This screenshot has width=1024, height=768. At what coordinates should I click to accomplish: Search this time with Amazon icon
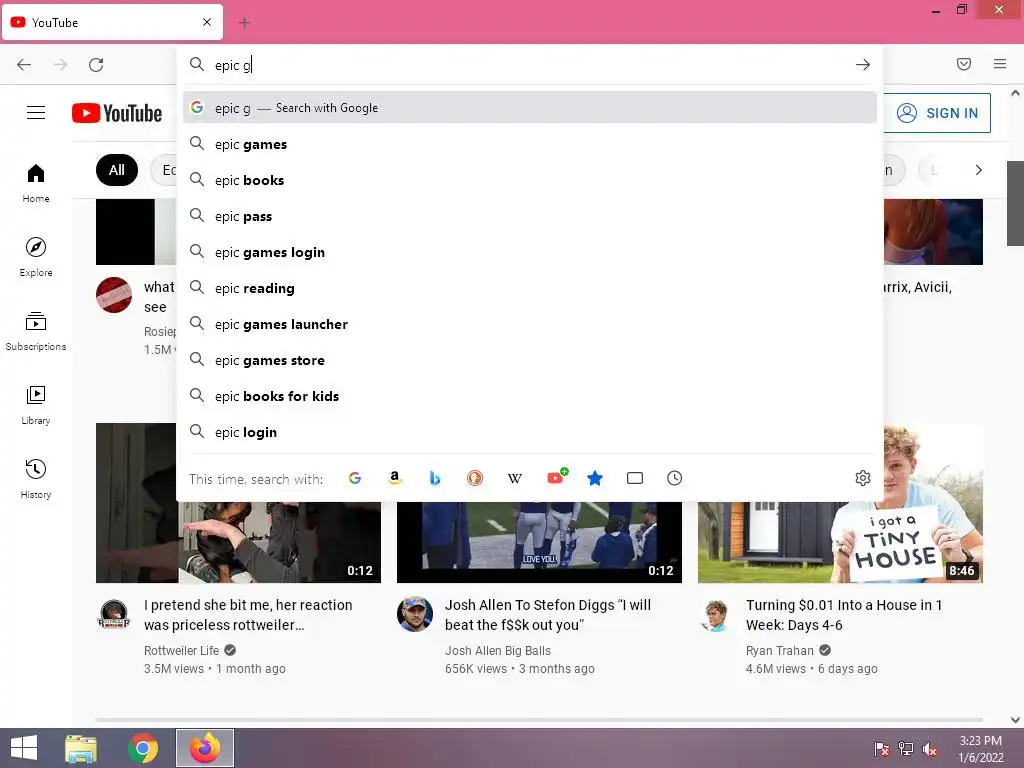click(394, 478)
